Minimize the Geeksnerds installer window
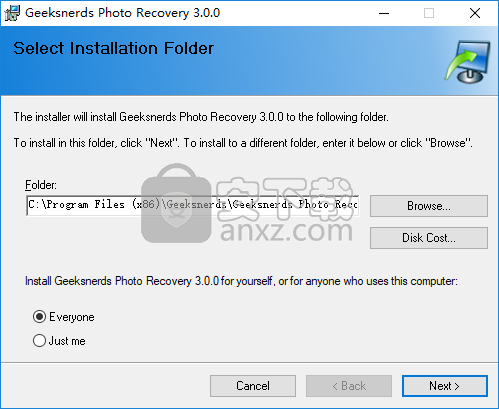 384,13
